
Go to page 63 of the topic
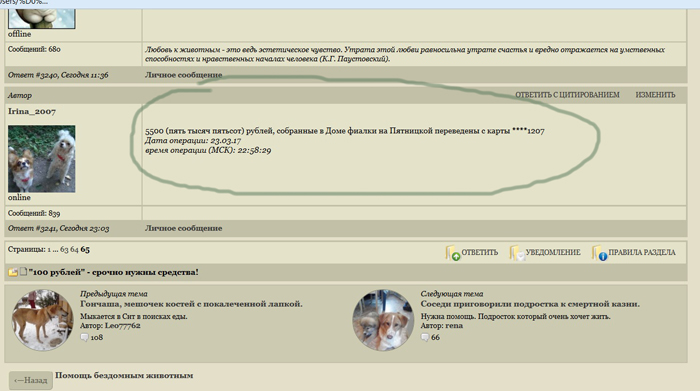click(x=64, y=250)
